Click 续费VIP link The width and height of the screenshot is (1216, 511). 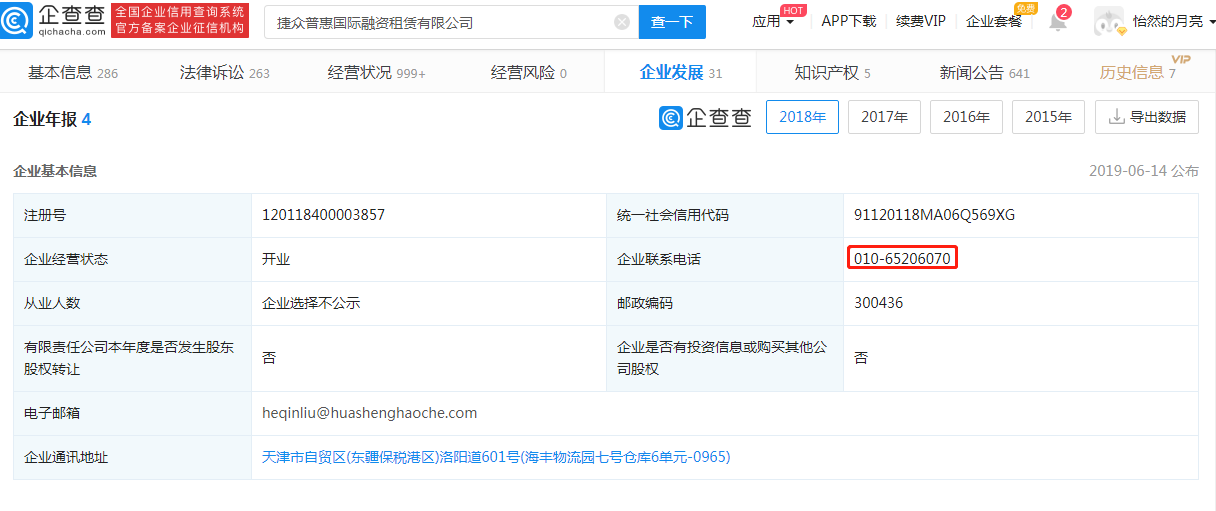921,21
